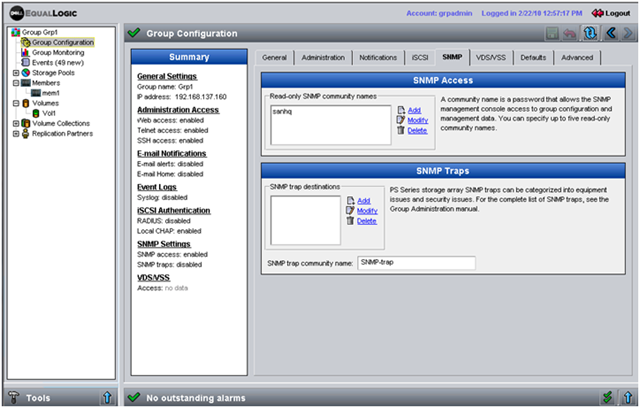Image resolution: width=640 pixels, height=408 pixels.
Task: Click the Vol1 volume icon
Action: [36, 113]
